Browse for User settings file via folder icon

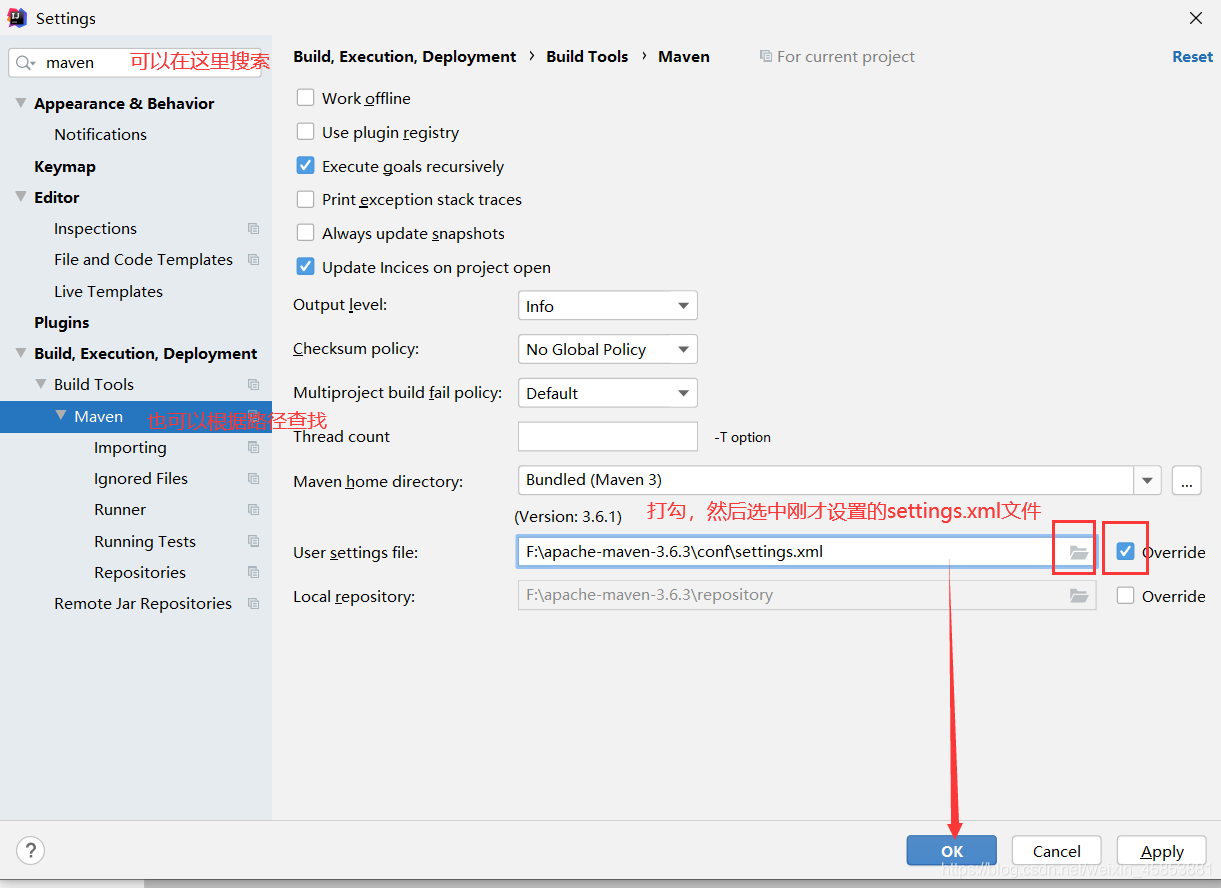[x=1079, y=552]
